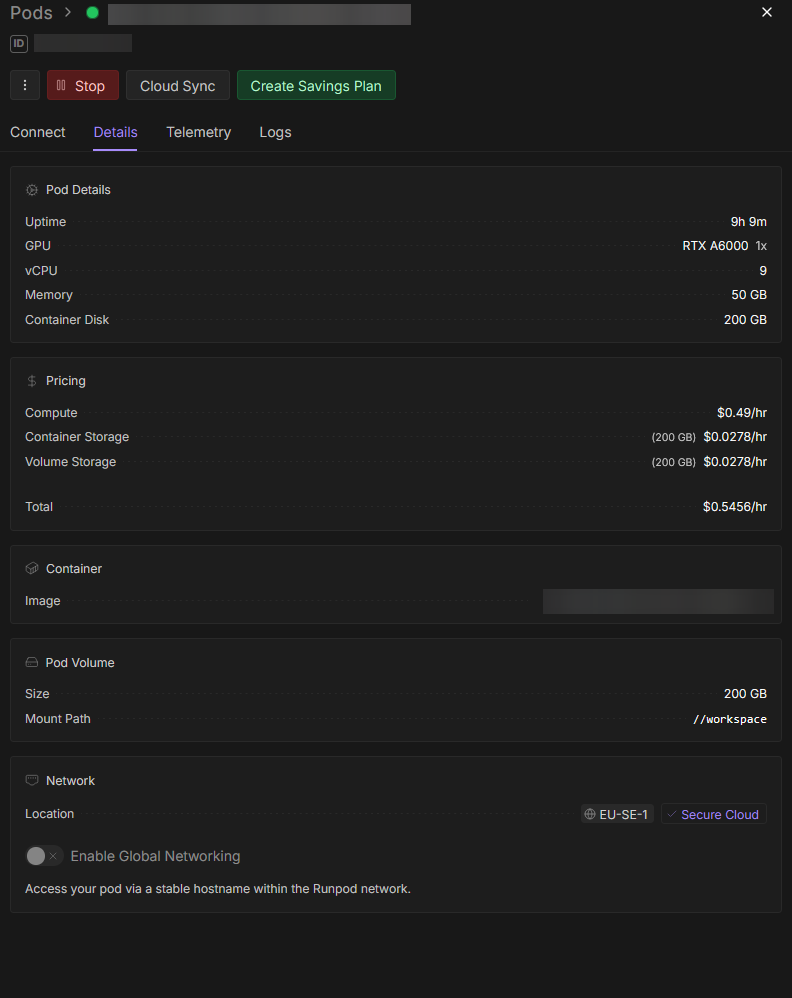Click the ID badge icon
Viewport: 792px width, 998px height.
click(19, 43)
